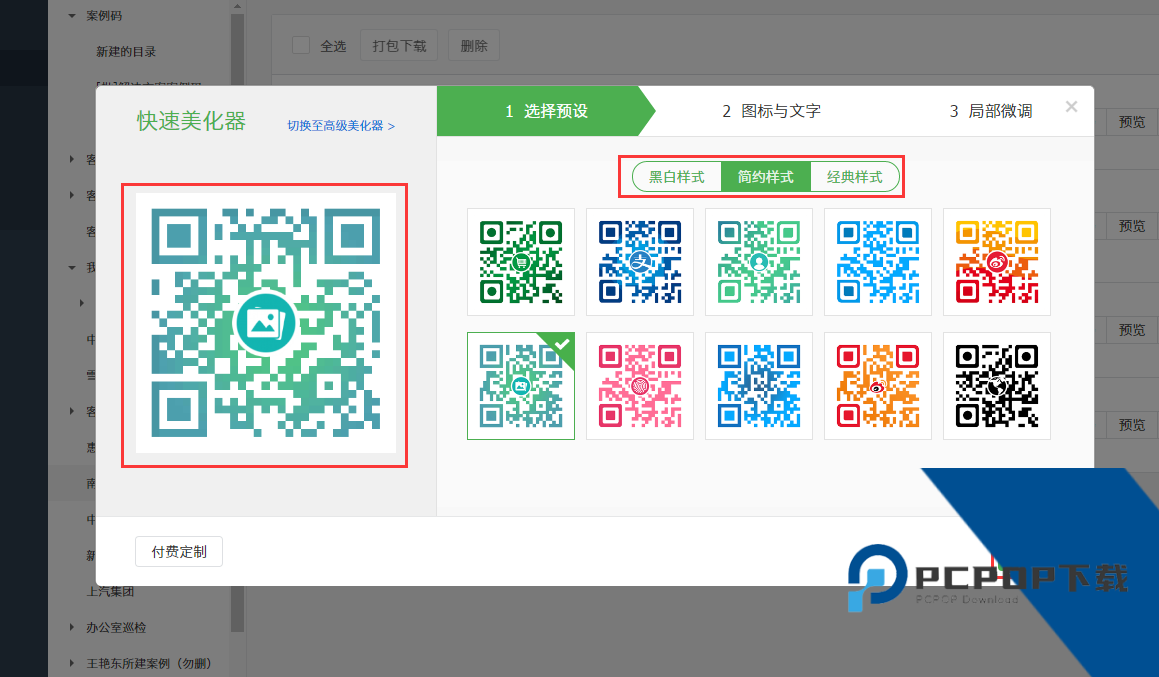Click the 打包下载 button in background
1159x677 pixels.
click(x=399, y=46)
